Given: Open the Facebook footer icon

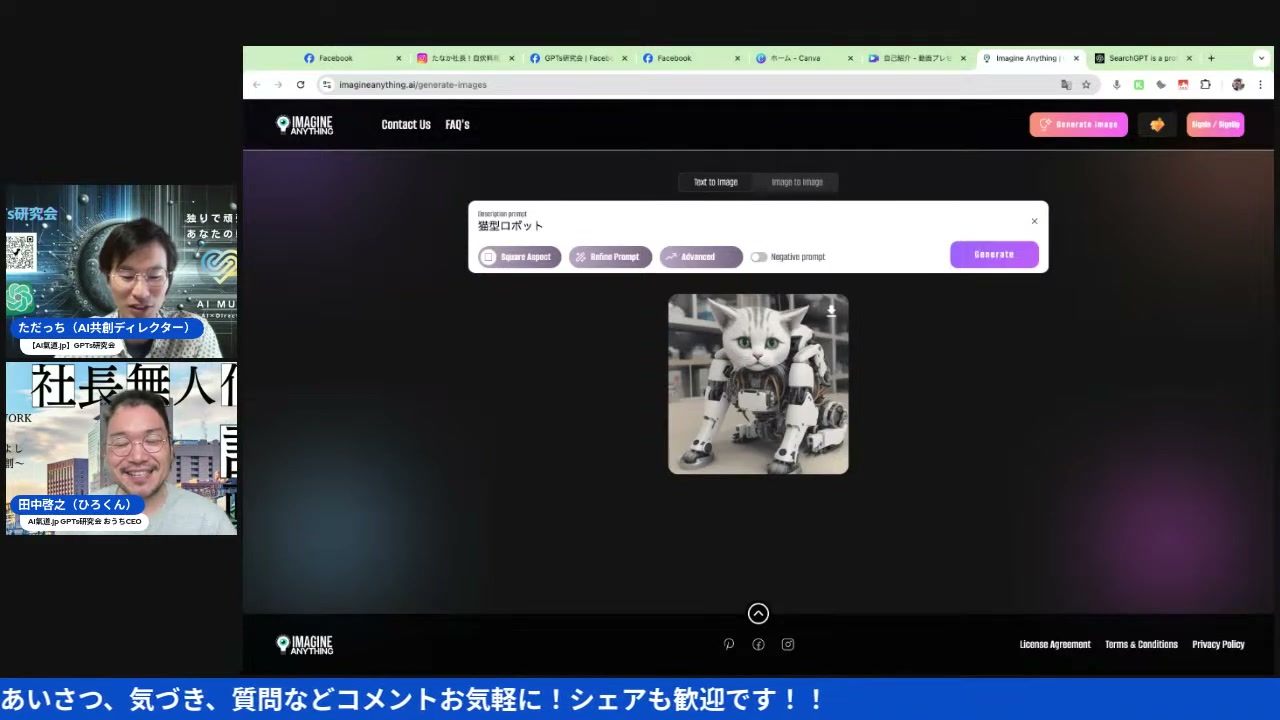Looking at the screenshot, I should (x=758, y=645).
